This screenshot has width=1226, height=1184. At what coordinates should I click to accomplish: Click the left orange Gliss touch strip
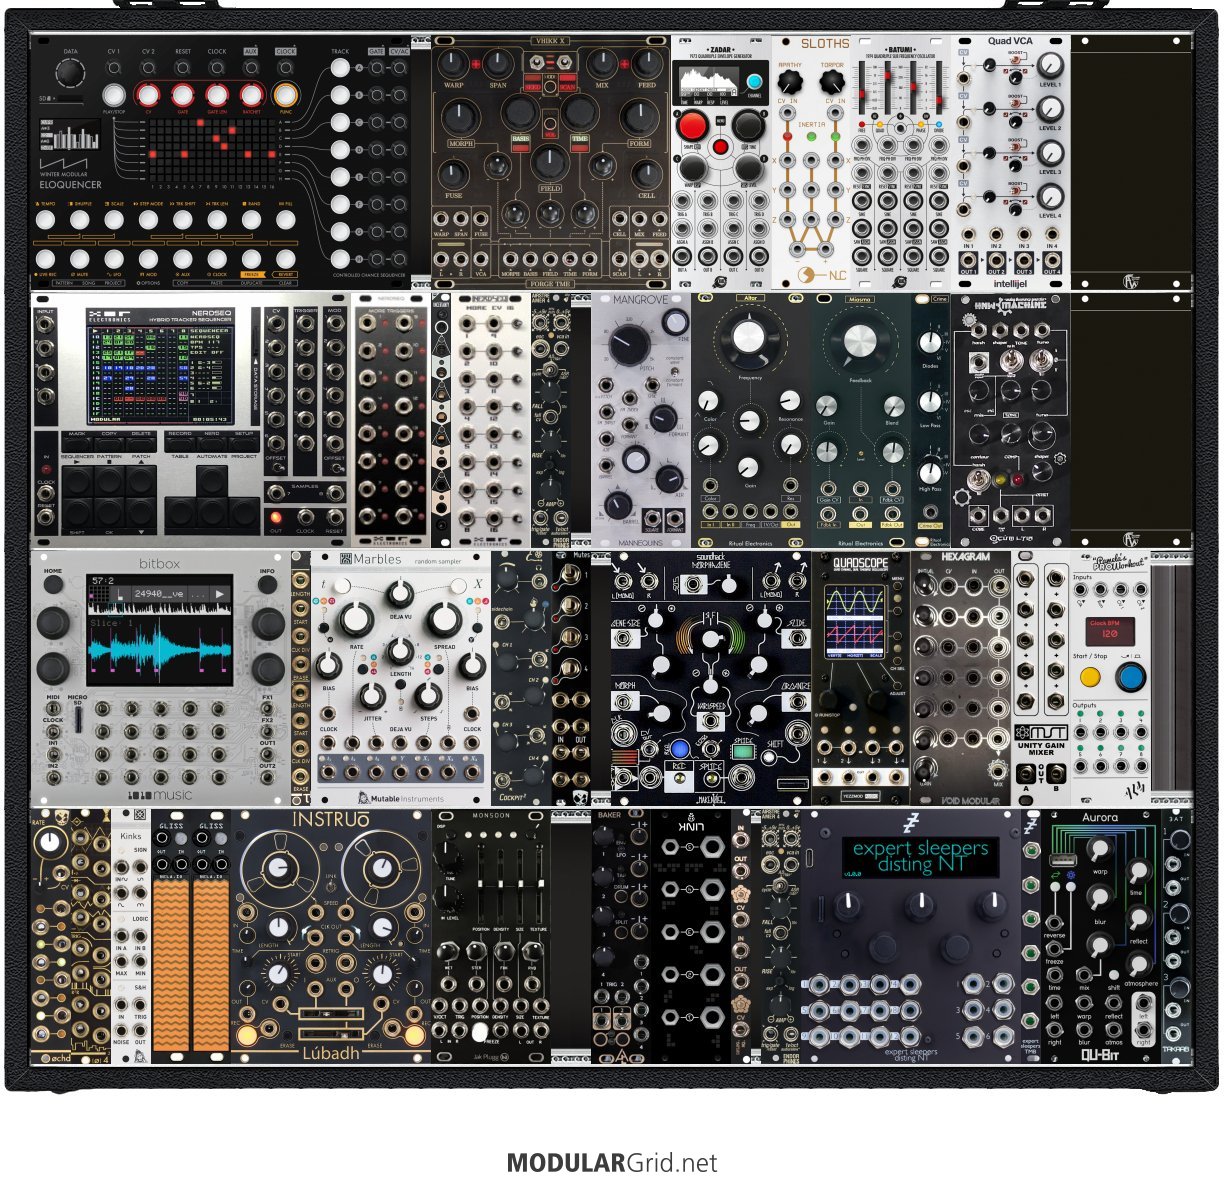click(x=172, y=966)
